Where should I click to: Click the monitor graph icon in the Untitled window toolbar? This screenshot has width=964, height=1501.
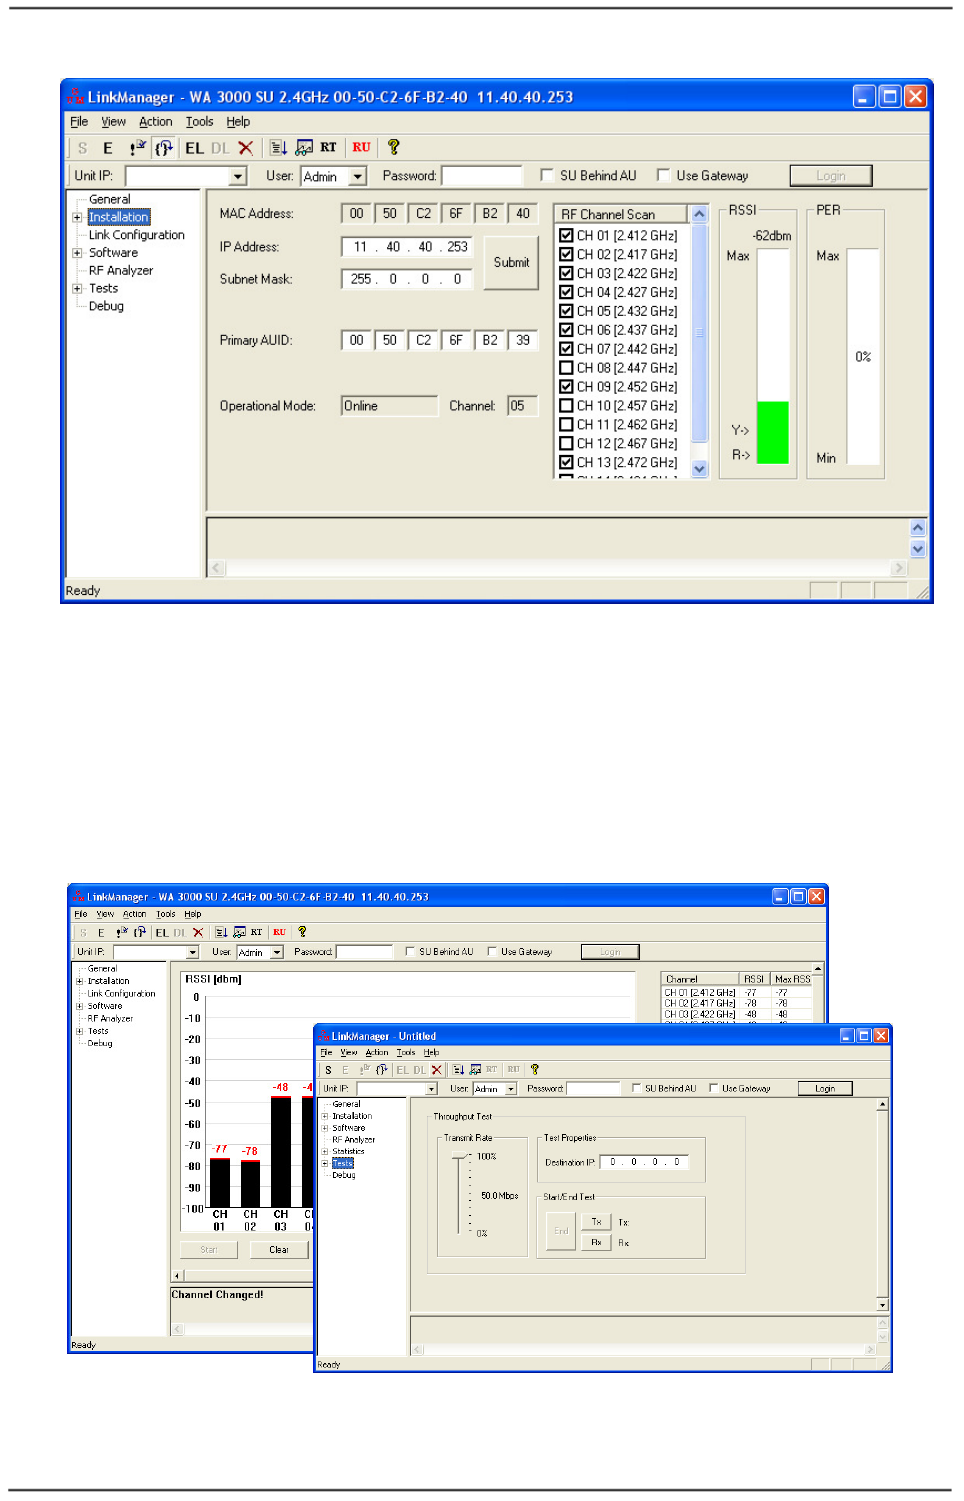point(475,1070)
